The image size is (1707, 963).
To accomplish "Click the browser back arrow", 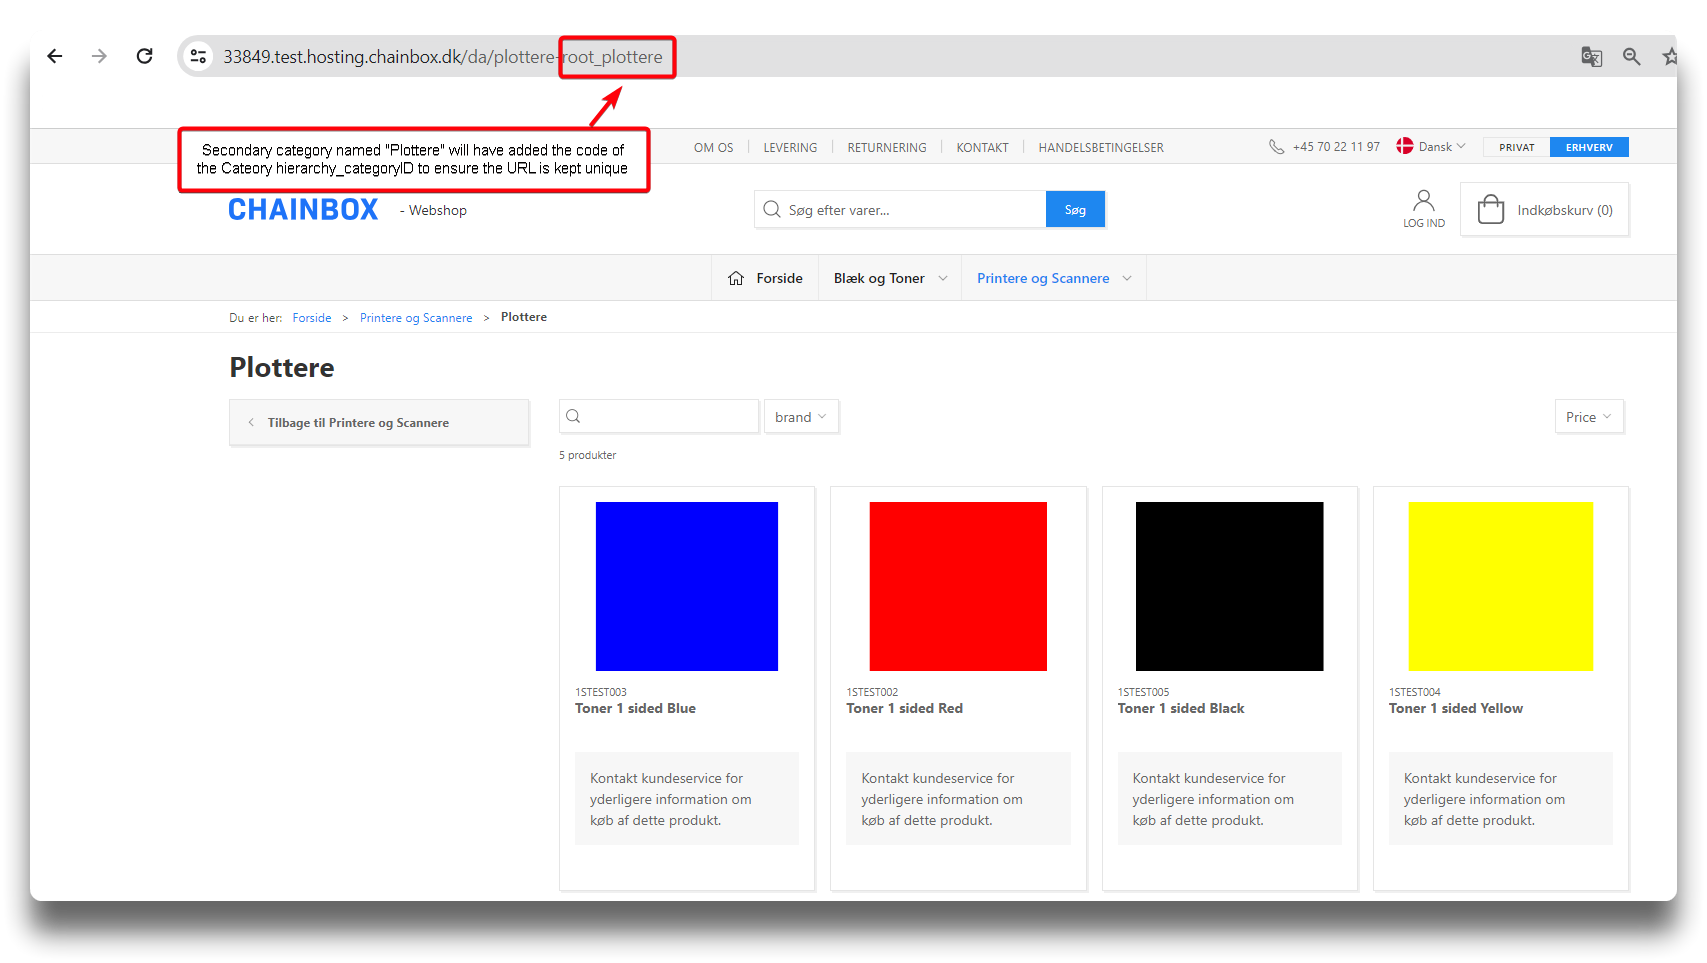I will 55,56.
